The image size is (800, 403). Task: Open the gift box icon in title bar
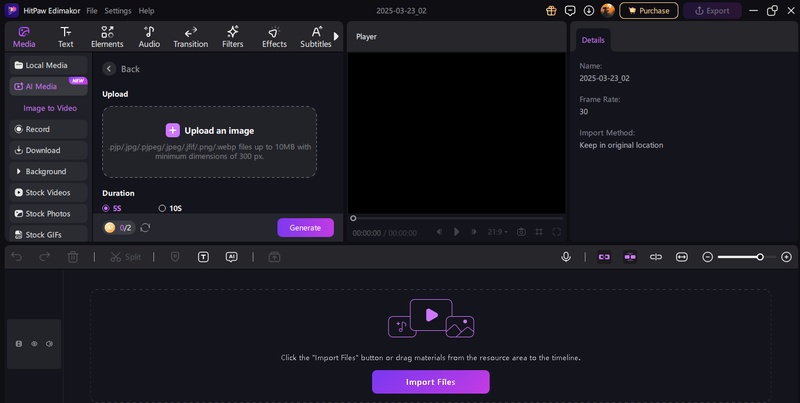coord(551,10)
